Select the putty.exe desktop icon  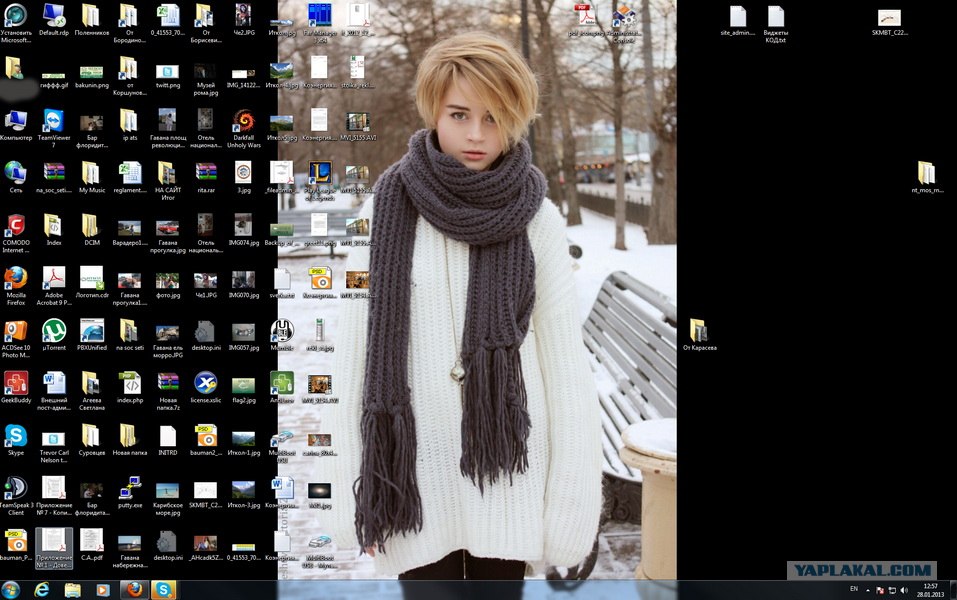point(129,489)
